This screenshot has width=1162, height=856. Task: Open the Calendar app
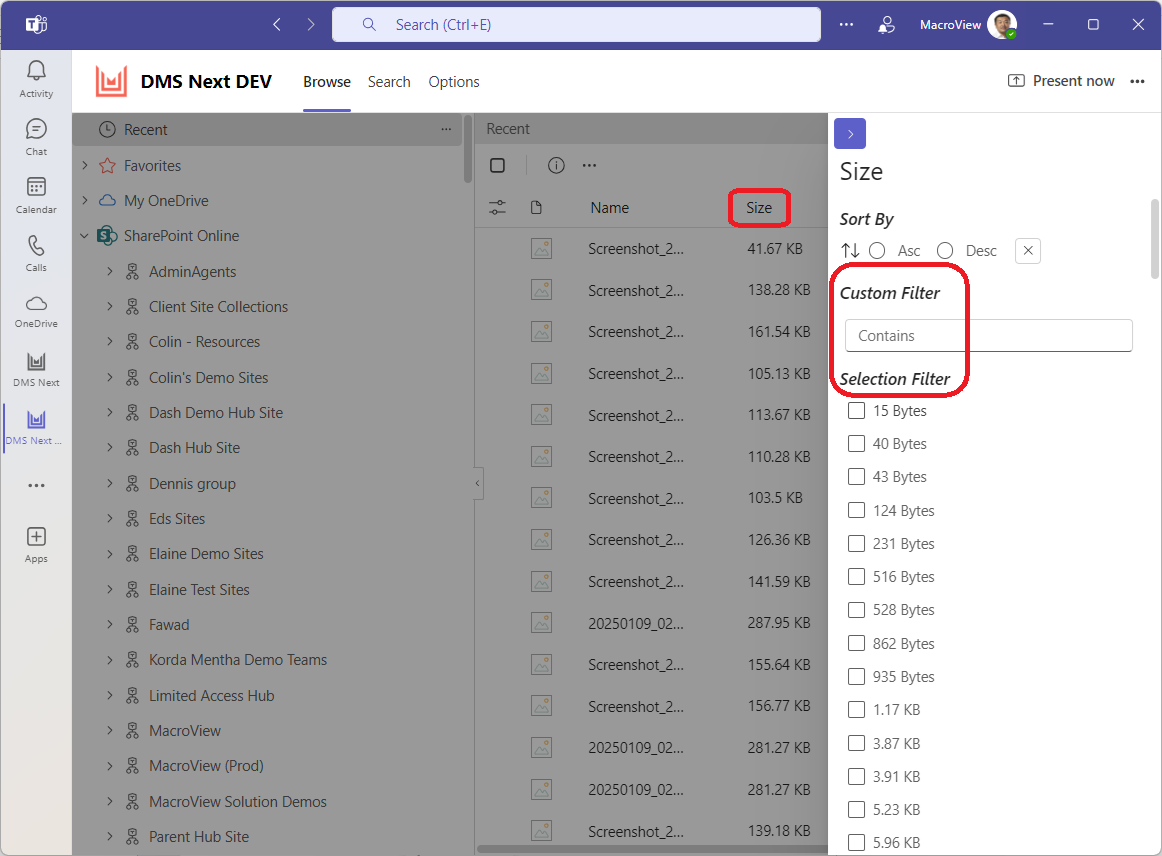pos(36,195)
